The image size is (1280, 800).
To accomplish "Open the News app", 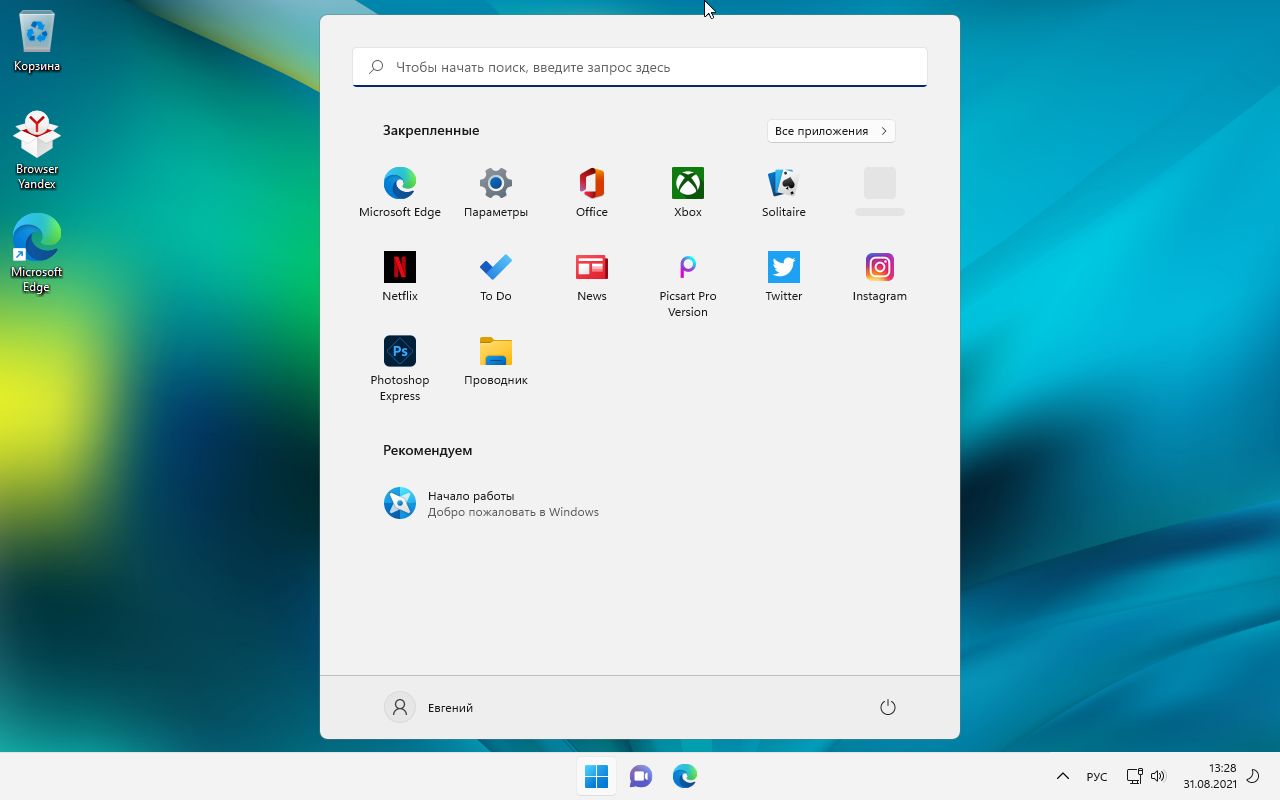I will pos(592,277).
